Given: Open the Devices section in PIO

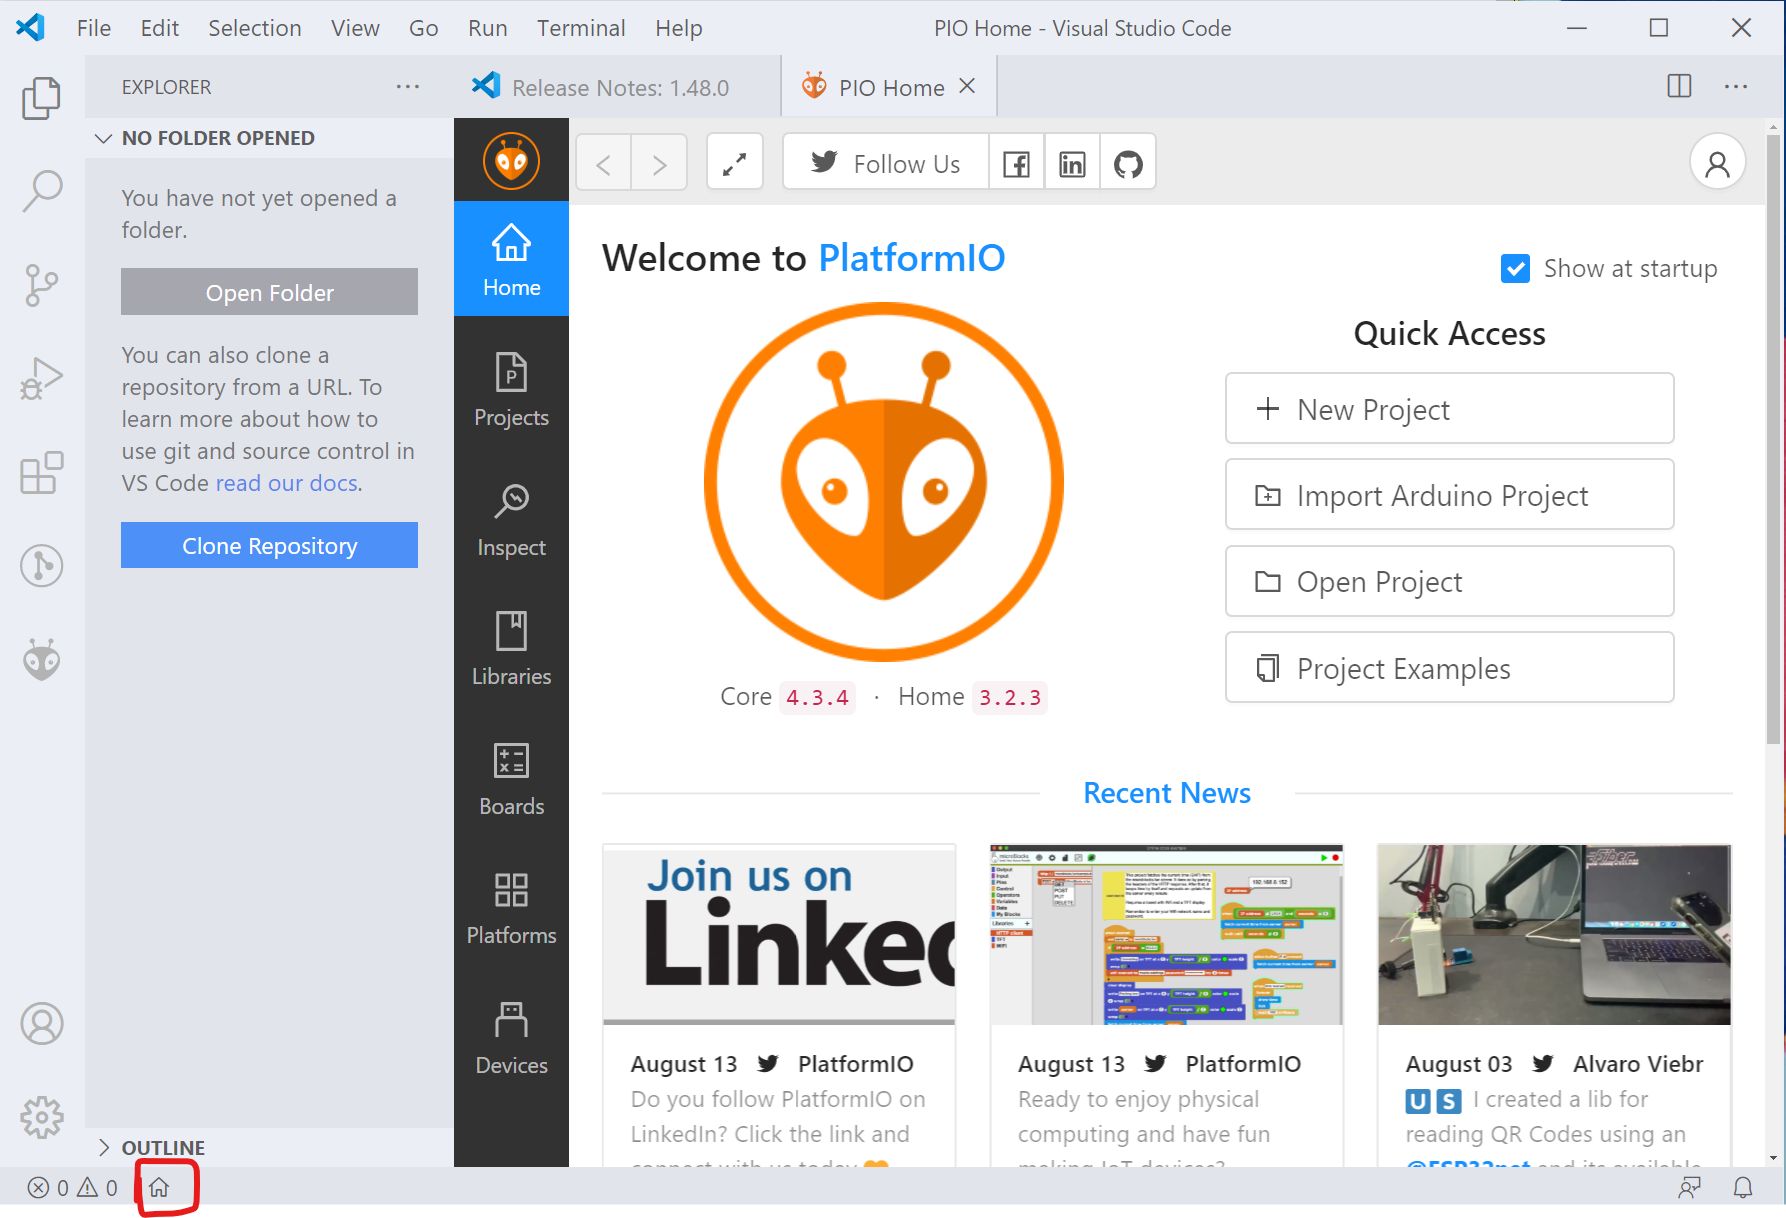Looking at the screenshot, I should [511, 1037].
